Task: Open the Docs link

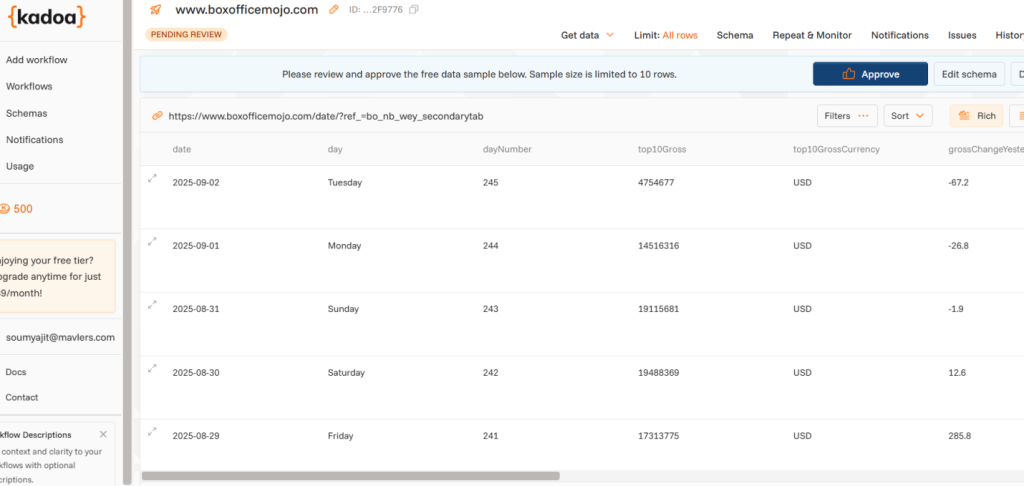Action: (16, 372)
